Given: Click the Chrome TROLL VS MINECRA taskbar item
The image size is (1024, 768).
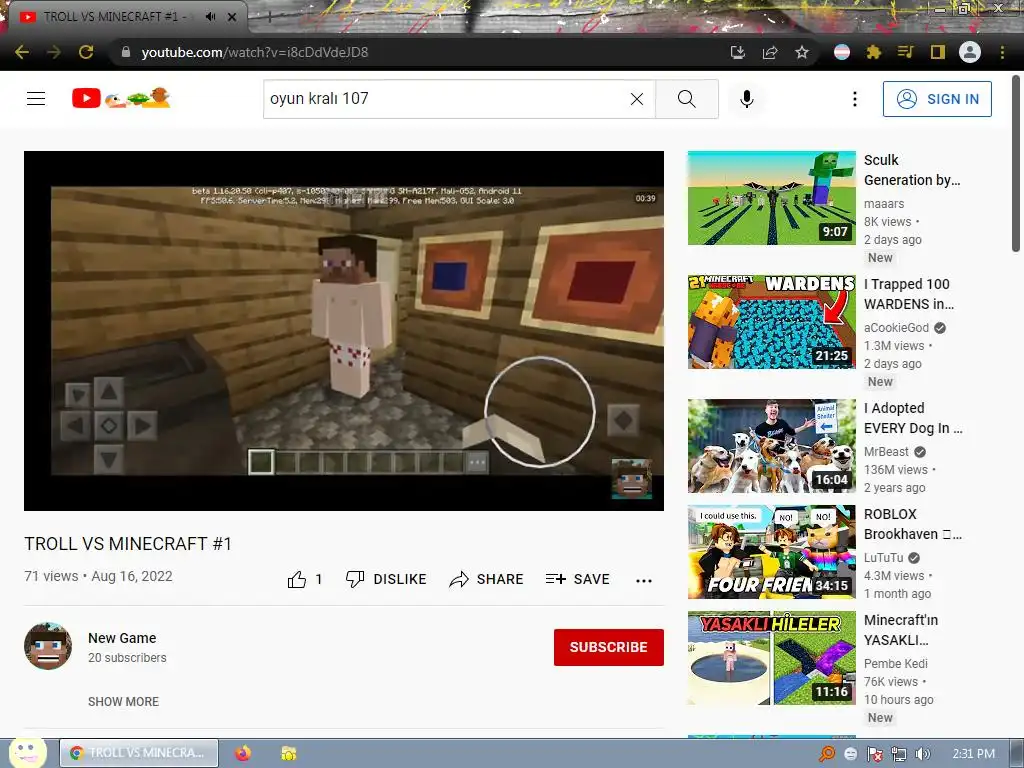Looking at the screenshot, I should tap(139, 753).
